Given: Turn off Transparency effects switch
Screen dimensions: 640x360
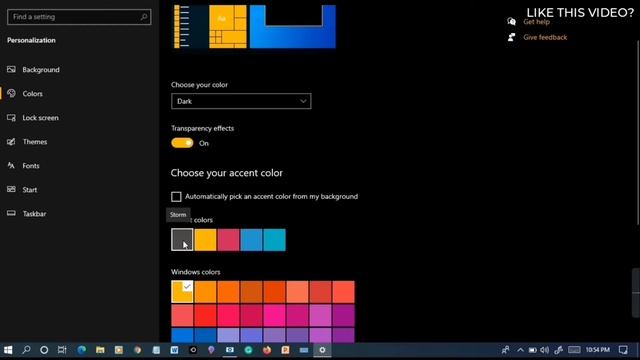Looking at the screenshot, I should tap(182, 143).
